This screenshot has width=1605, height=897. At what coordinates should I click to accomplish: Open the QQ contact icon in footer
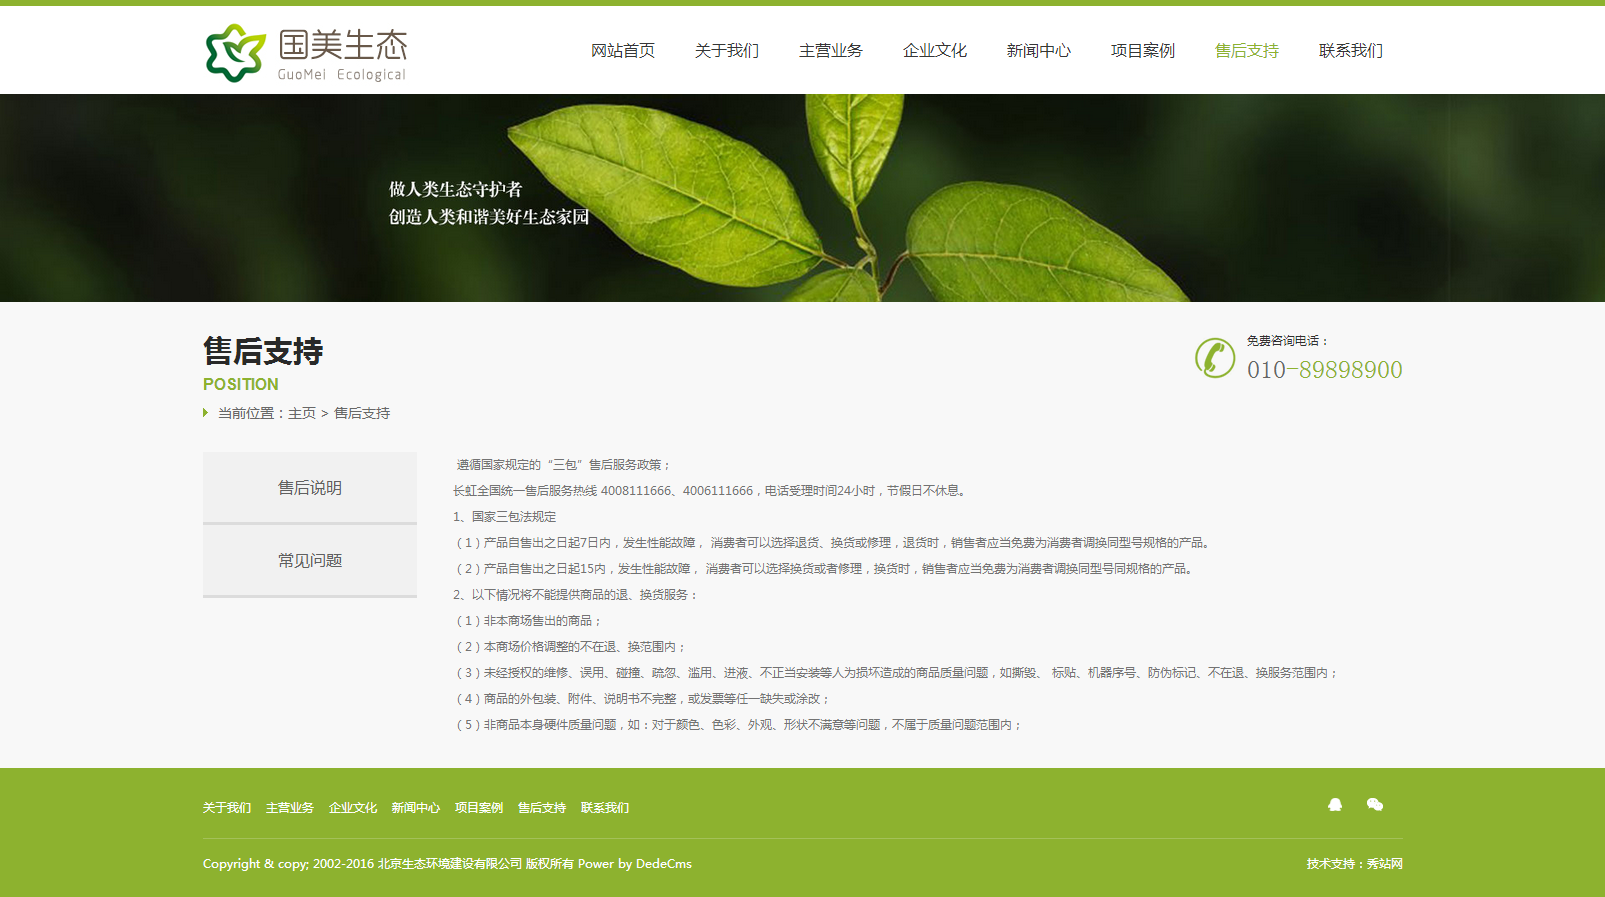1334,805
